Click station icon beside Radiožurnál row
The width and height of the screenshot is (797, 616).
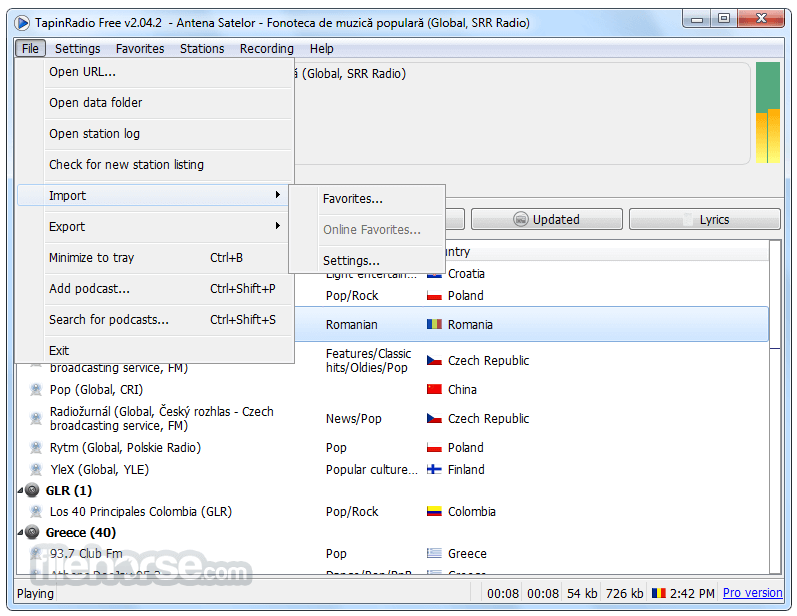click(x=36, y=419)
